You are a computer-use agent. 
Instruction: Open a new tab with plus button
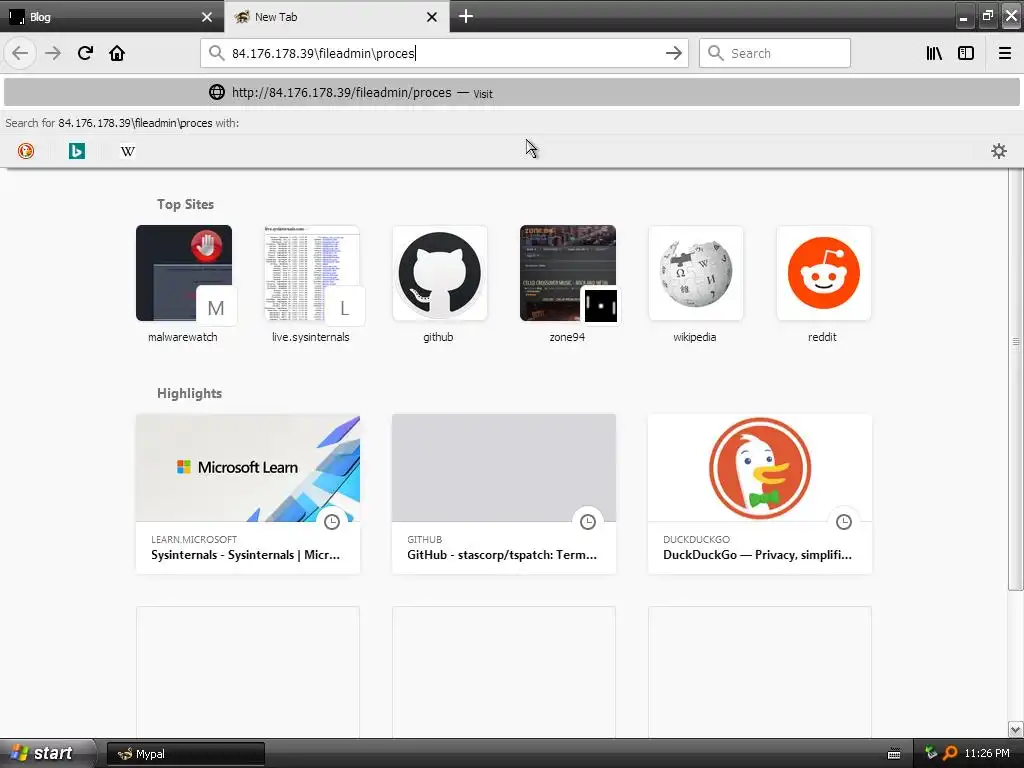466,16
